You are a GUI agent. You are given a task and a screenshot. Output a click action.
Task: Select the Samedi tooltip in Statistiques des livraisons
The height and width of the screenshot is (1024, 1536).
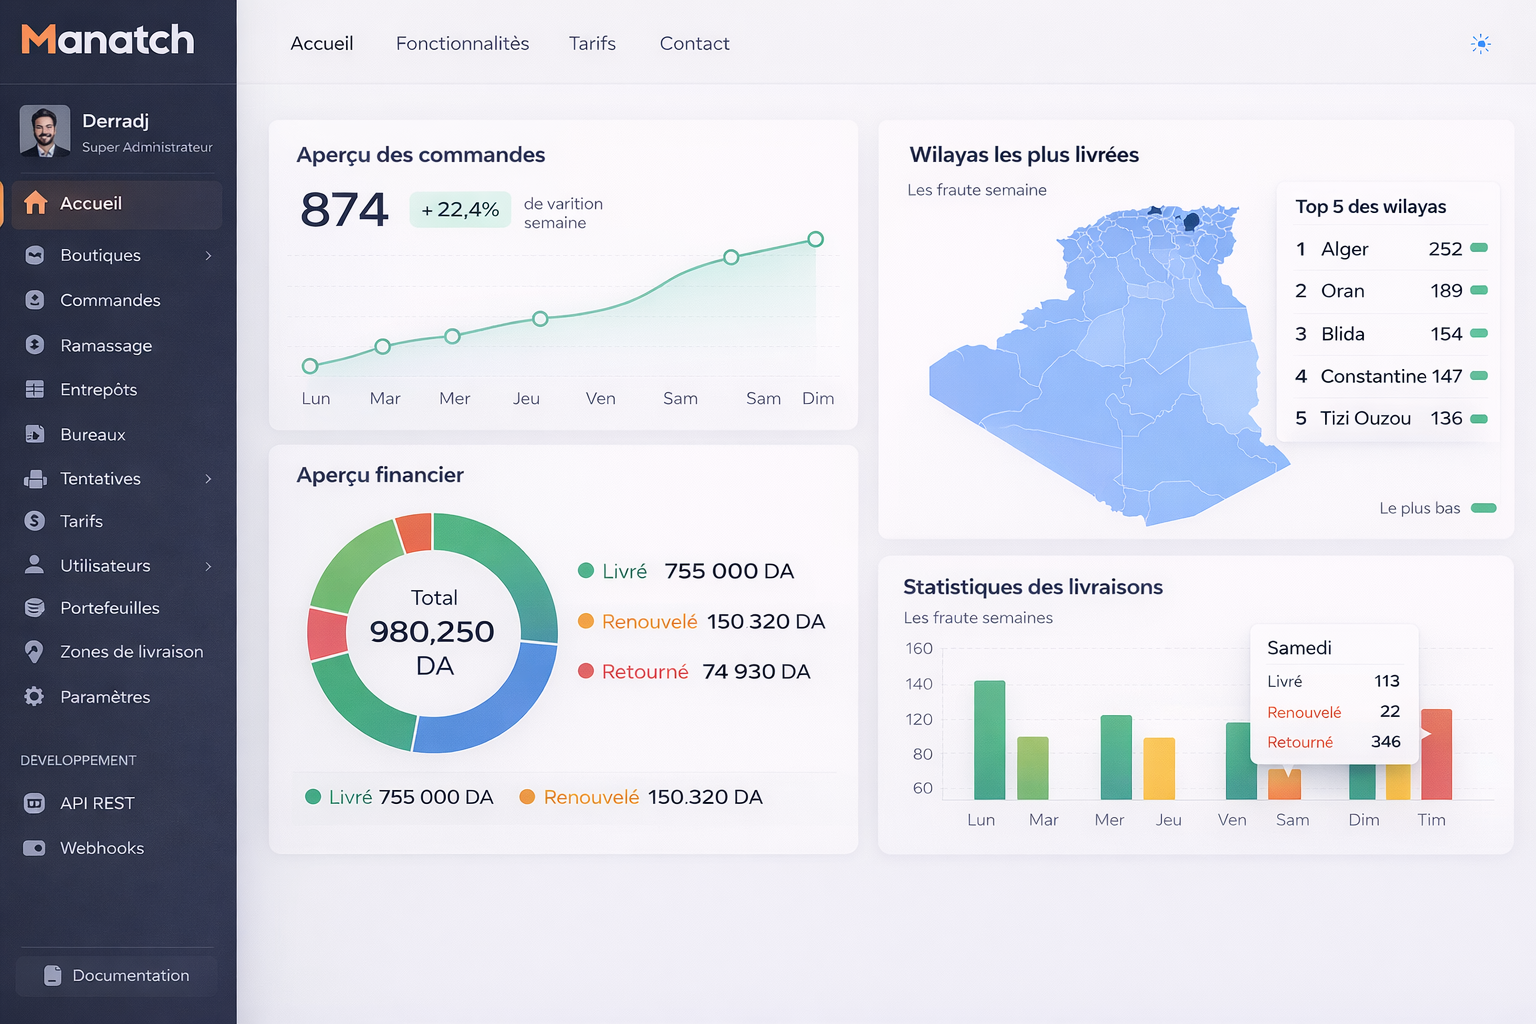coord(1334,694)
